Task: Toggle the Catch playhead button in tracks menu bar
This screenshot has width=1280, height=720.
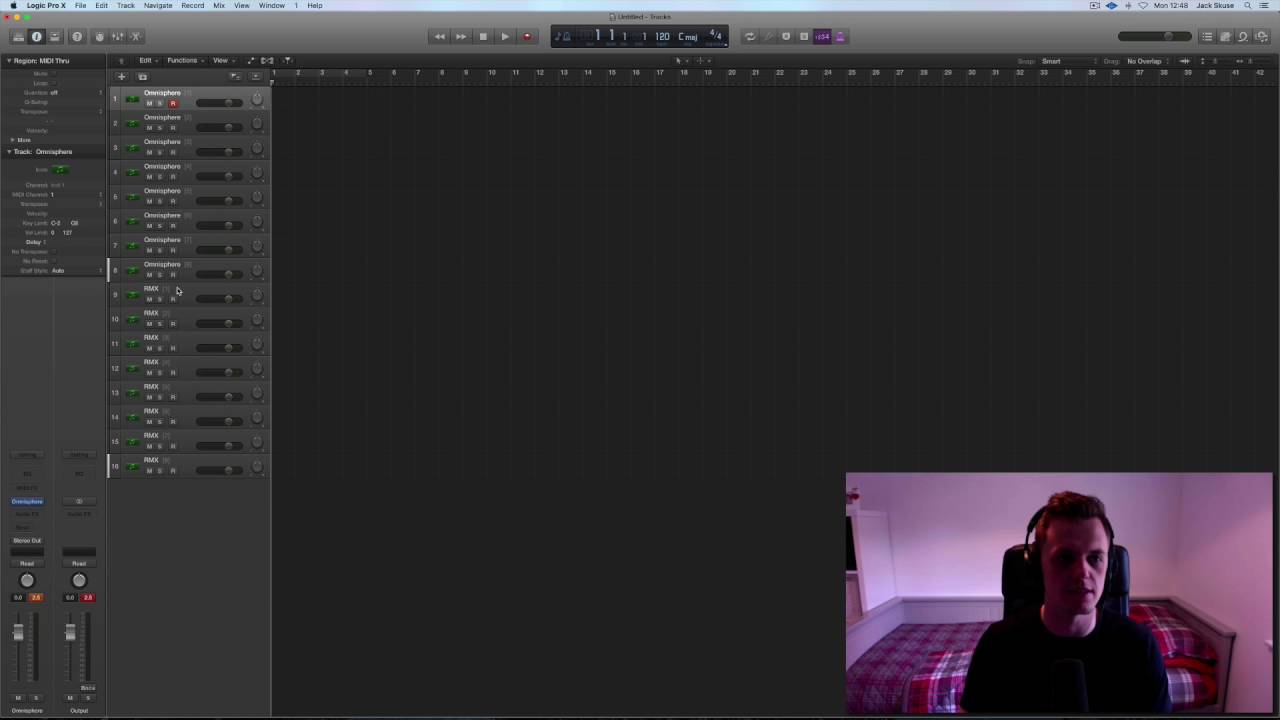Action: 287,61
